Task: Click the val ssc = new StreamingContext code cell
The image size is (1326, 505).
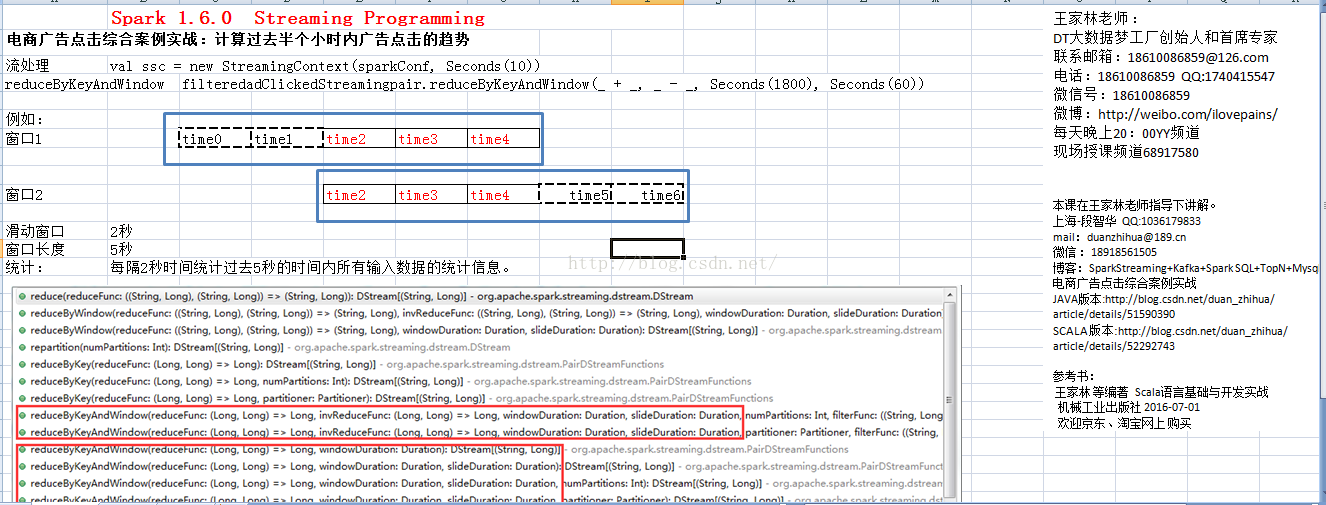Action: tap(325, 66)
